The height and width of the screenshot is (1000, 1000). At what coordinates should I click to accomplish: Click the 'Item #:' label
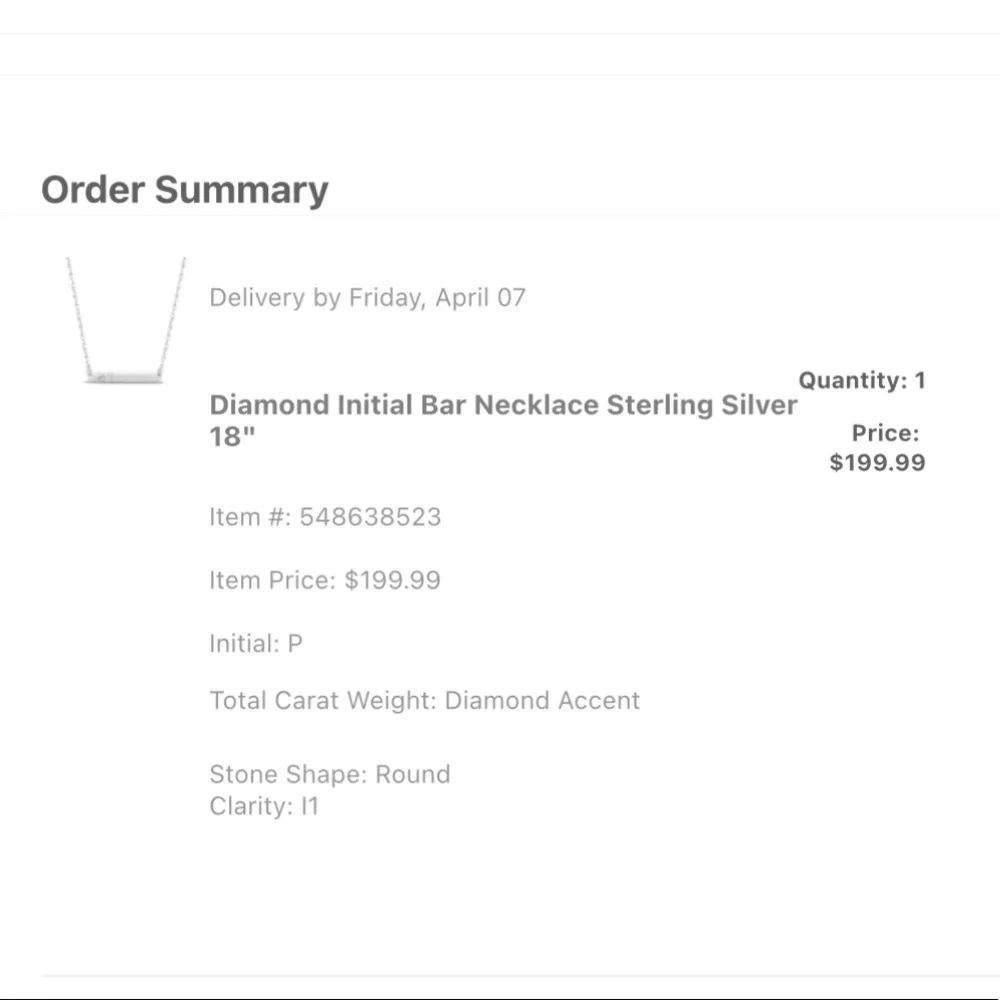pyautogui.click(x=250, y=518)
